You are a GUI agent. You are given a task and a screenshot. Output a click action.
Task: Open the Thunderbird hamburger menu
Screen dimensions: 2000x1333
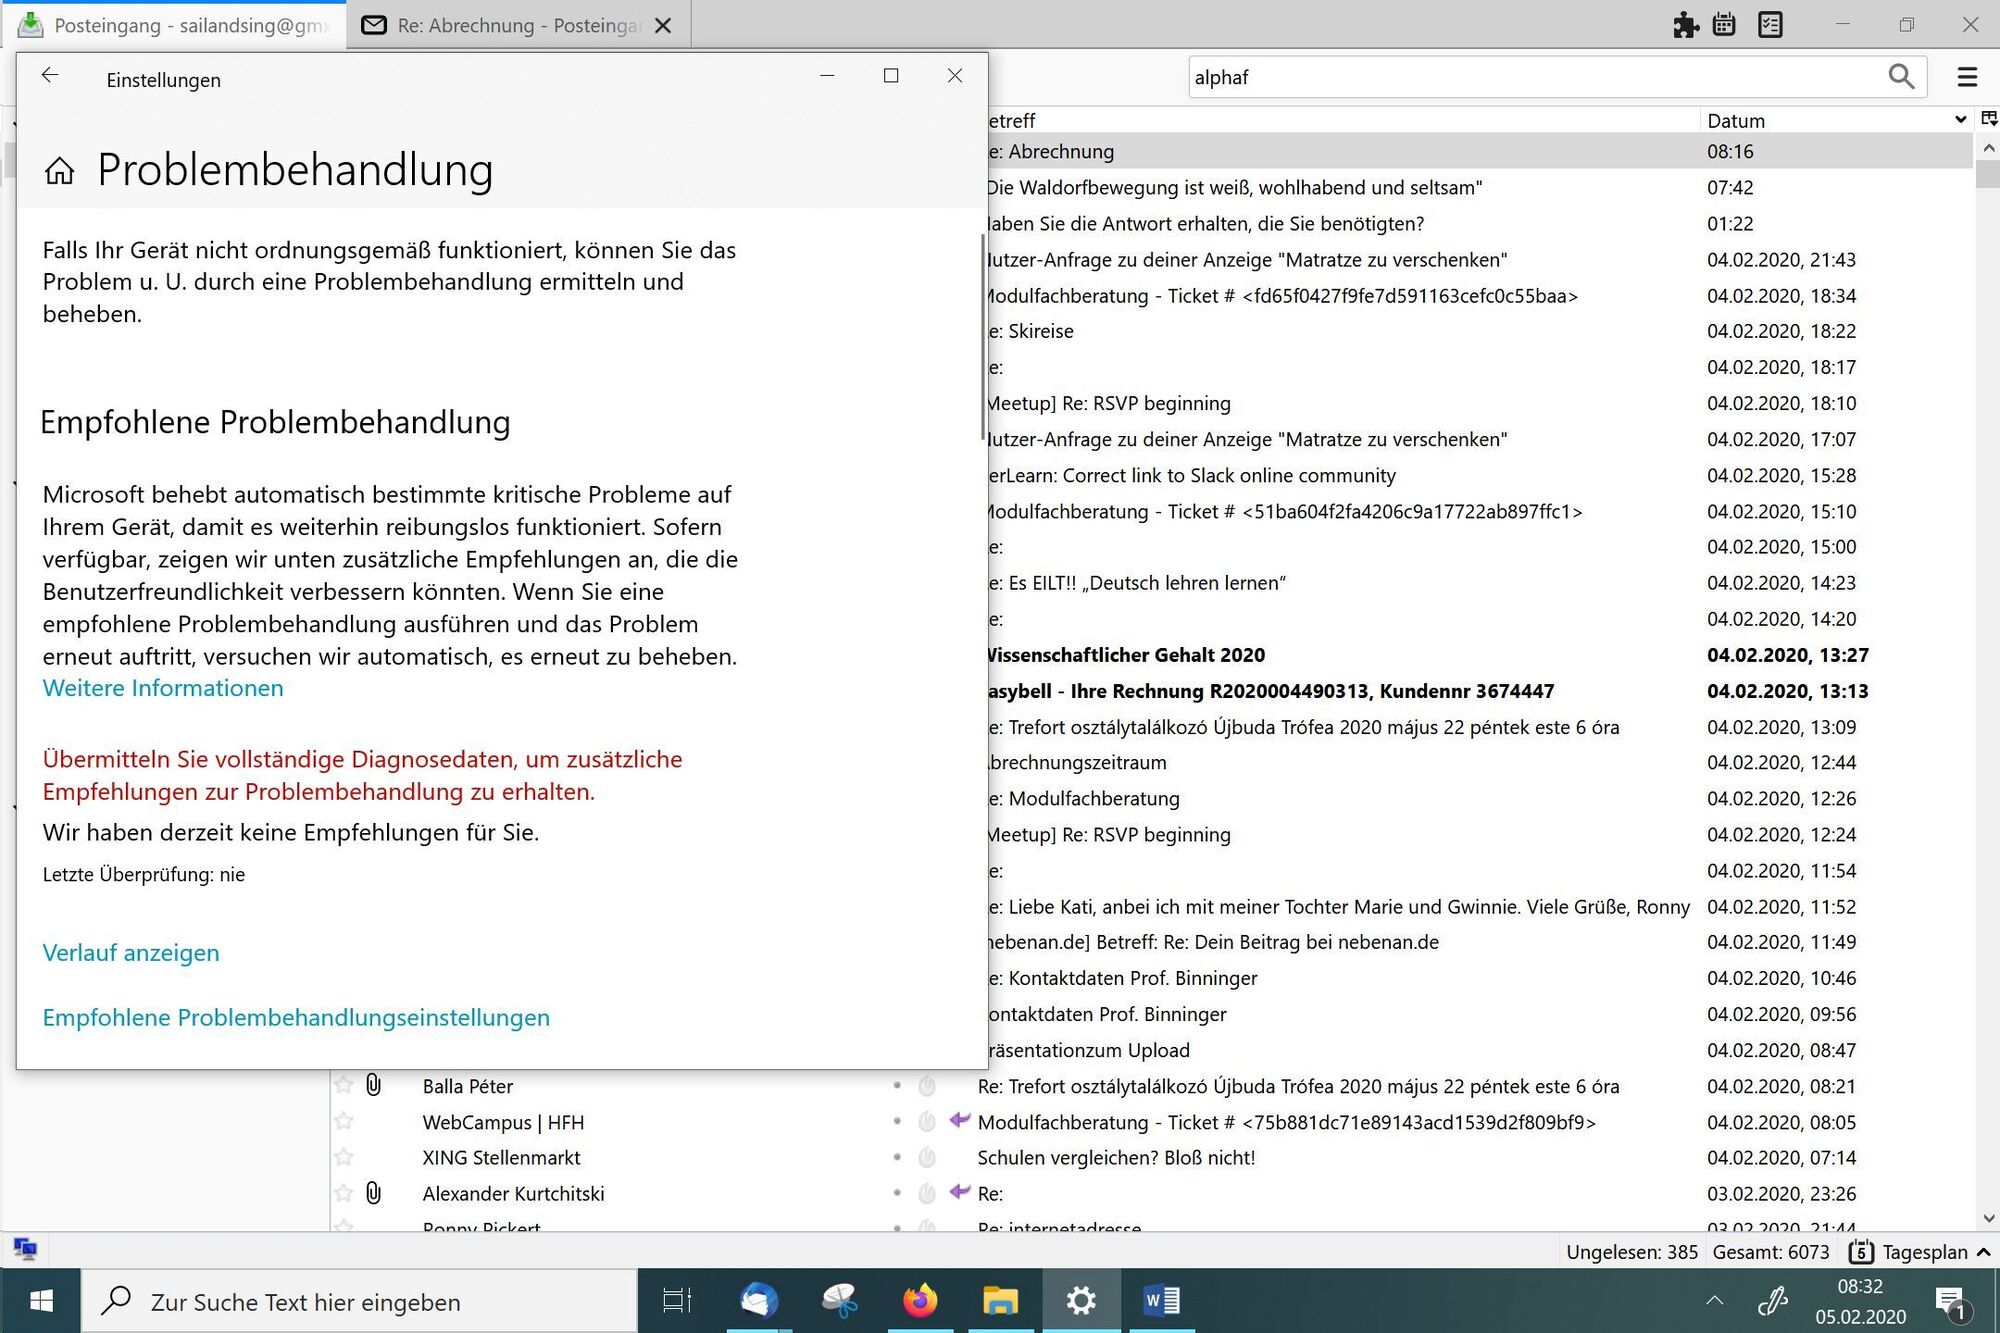click(x=1967, y=77)
